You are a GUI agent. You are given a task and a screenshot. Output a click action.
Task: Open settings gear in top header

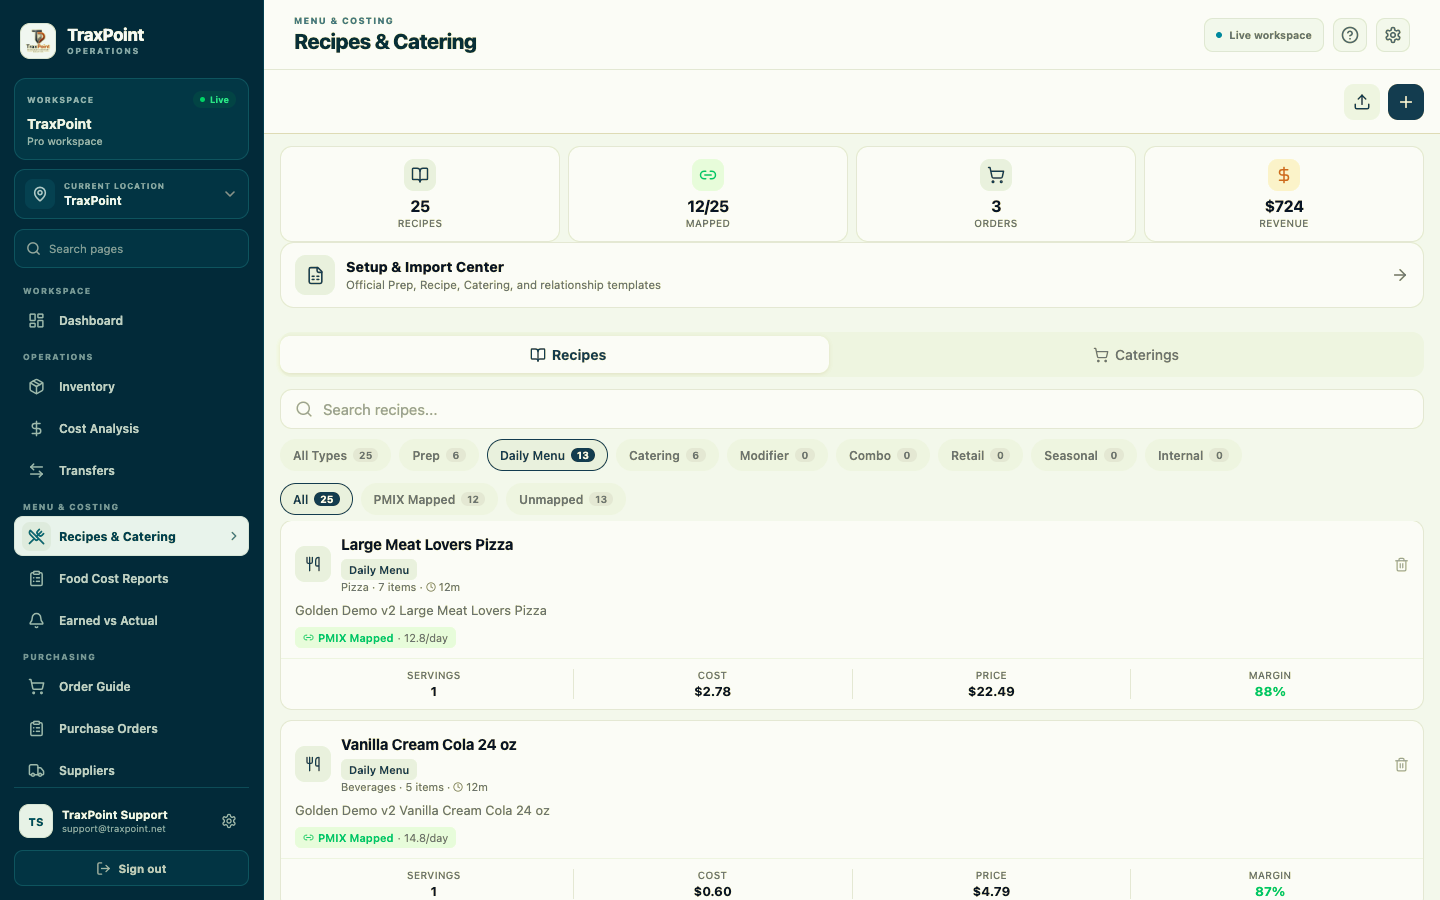(1393, 35)
